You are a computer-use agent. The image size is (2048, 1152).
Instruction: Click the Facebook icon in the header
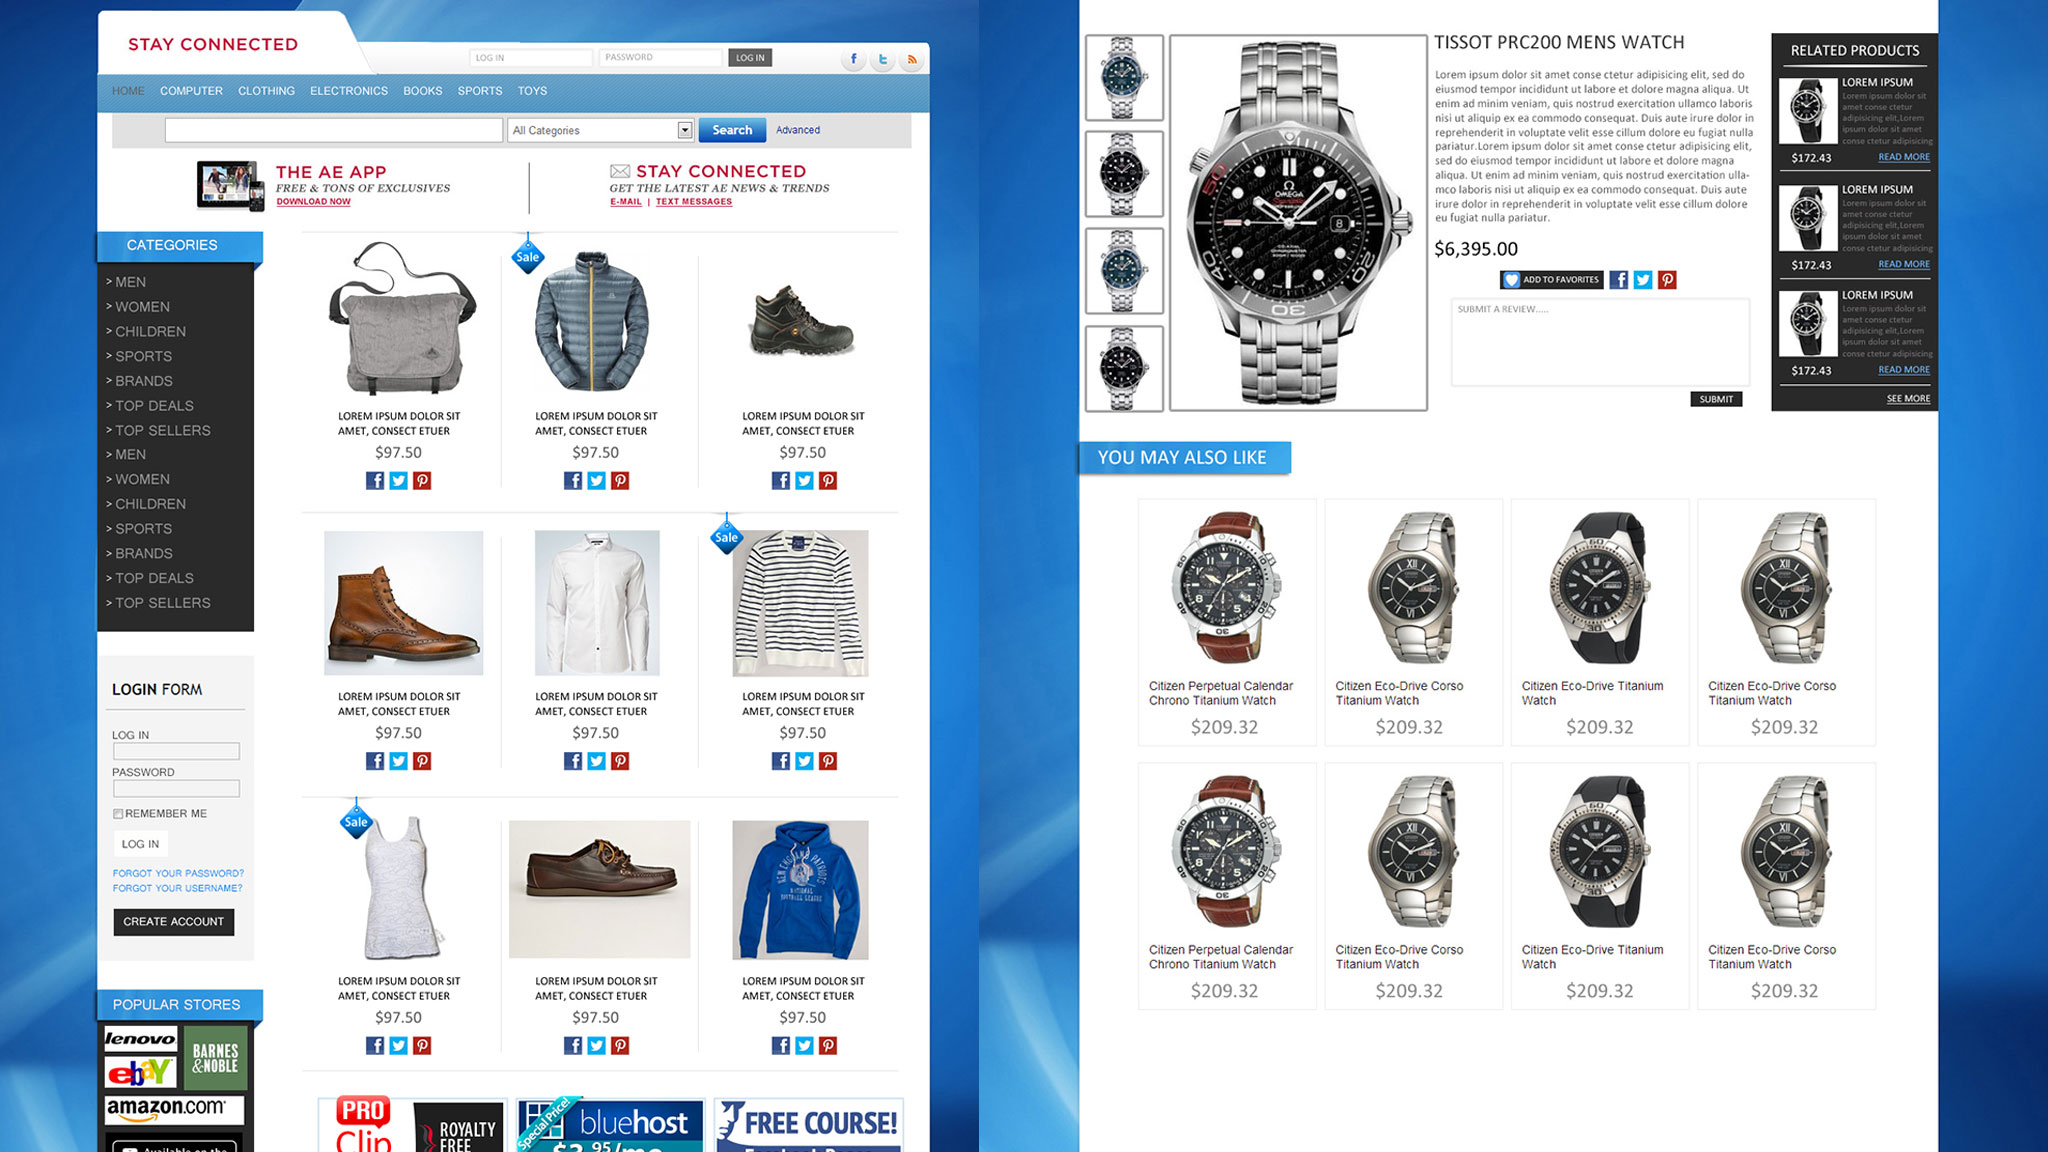click(853, 59)
